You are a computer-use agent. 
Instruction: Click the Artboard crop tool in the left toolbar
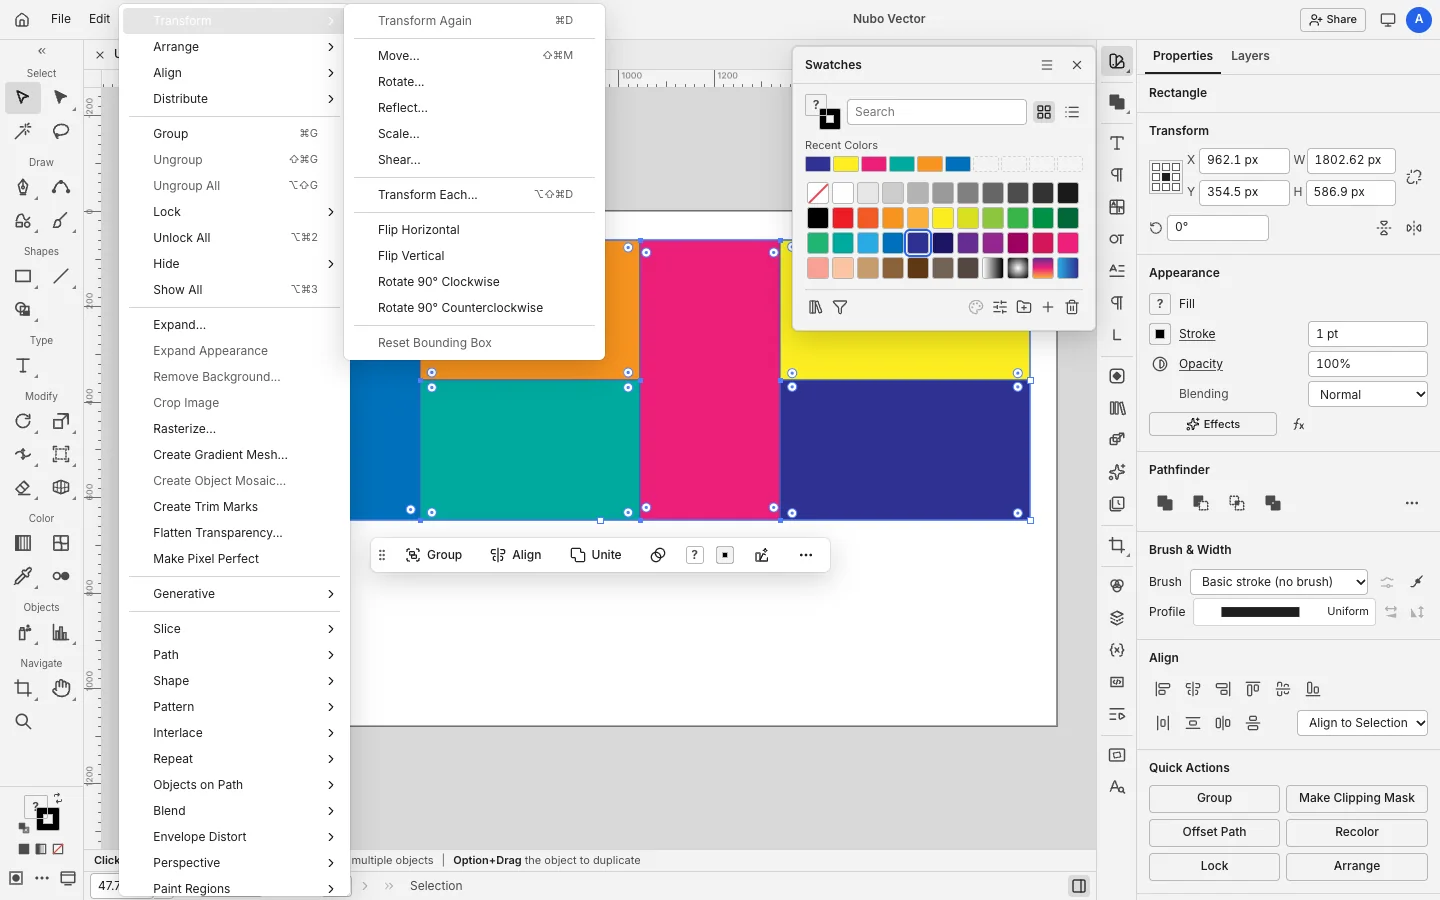[x=23, y=688]
